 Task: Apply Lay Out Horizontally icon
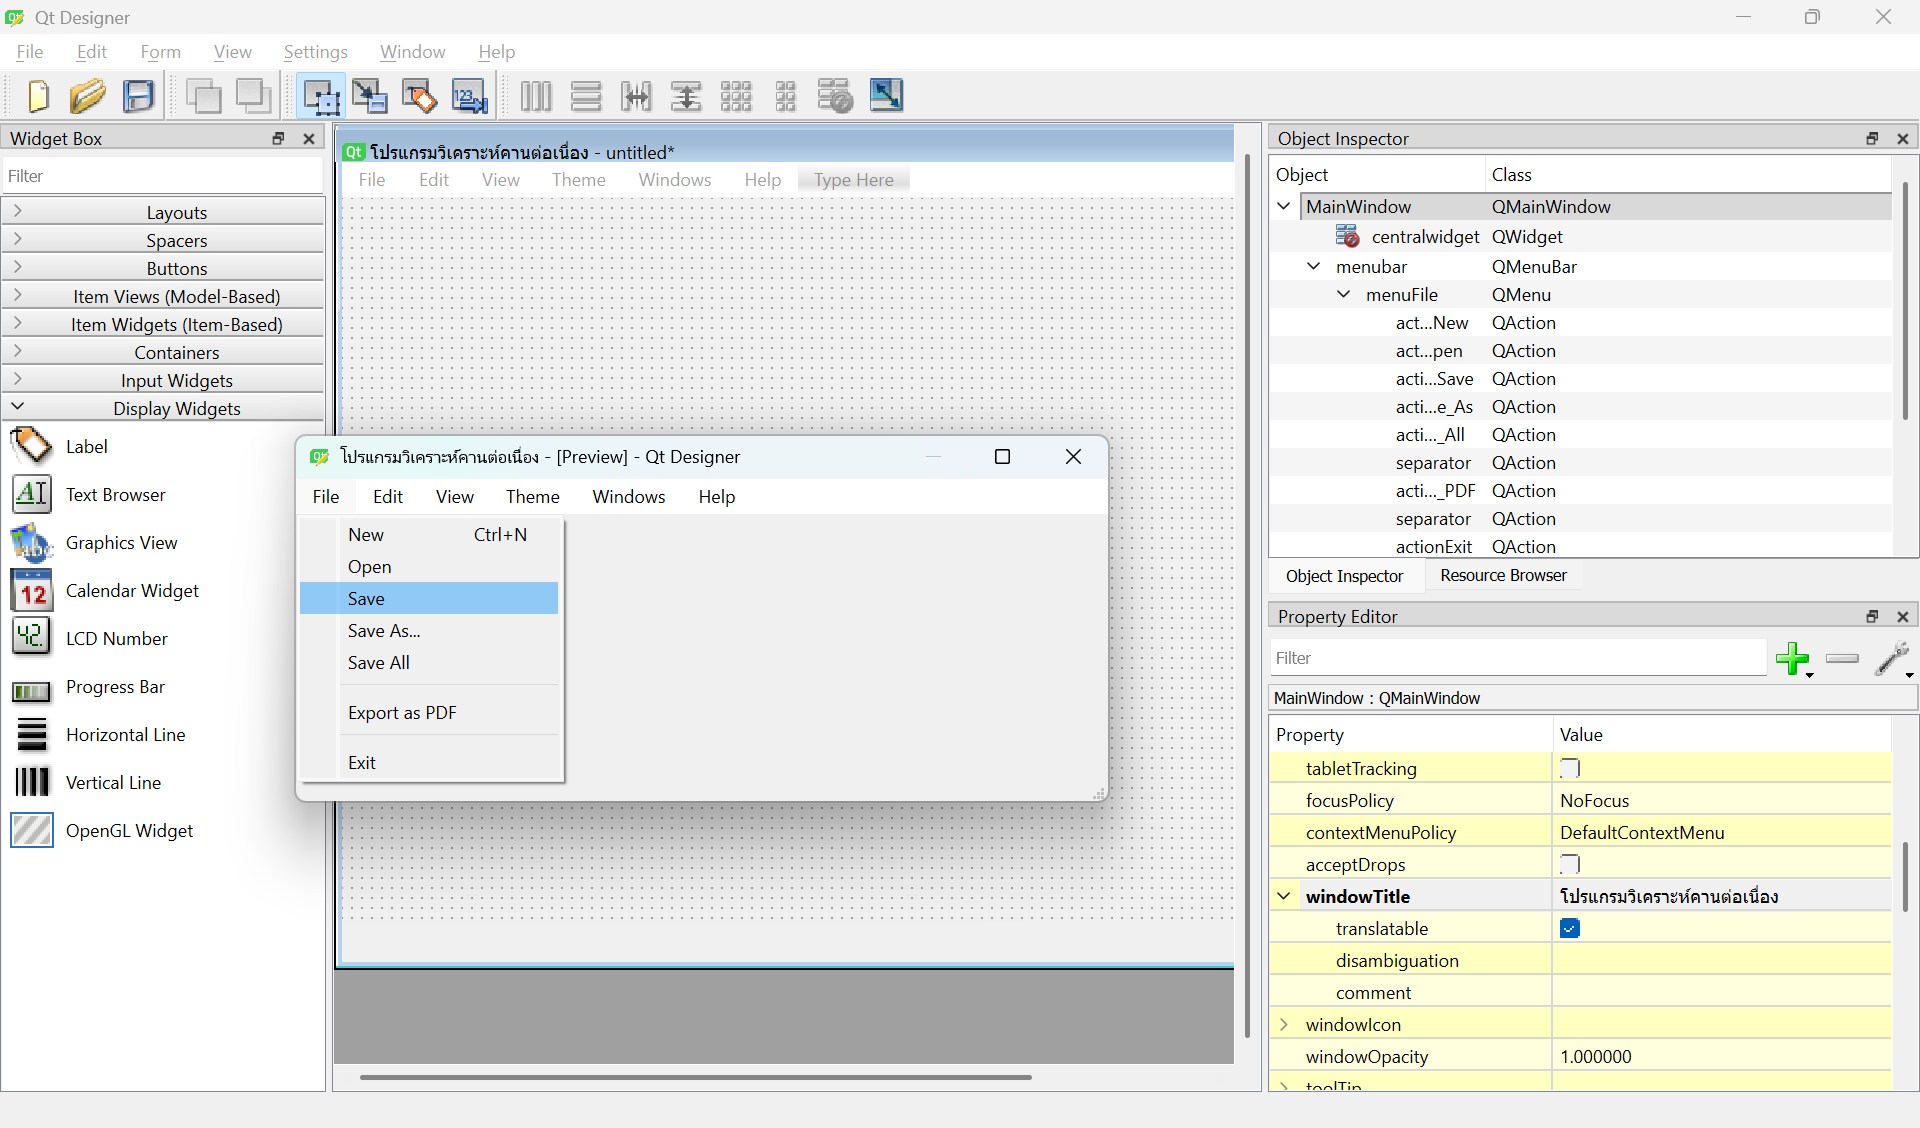(x=536, y=96)
